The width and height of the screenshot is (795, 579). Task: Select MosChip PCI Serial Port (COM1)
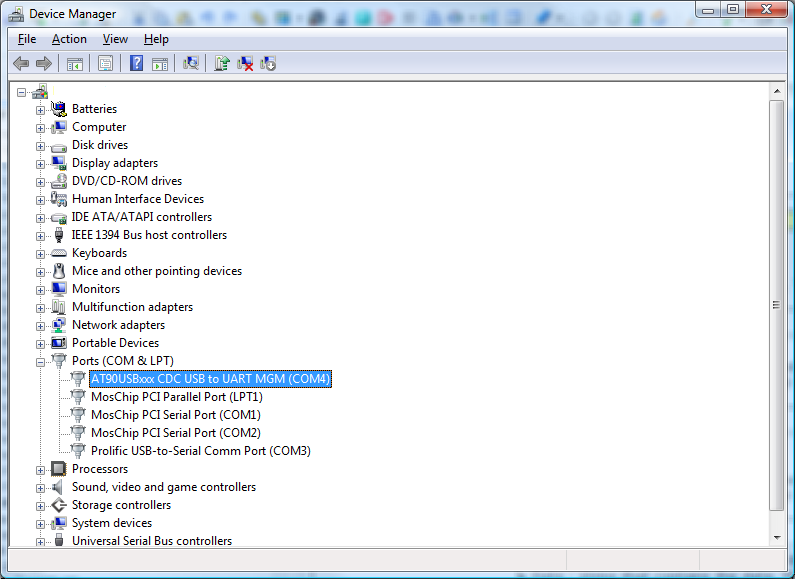175,415
